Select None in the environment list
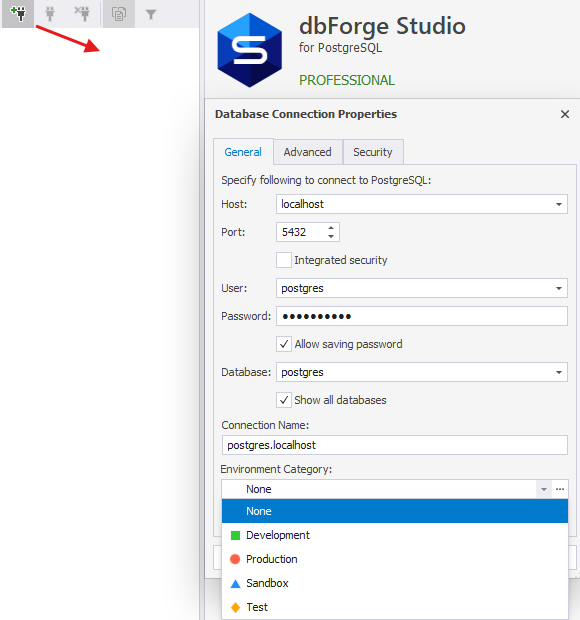580x620 pixels. pos(395,511)
